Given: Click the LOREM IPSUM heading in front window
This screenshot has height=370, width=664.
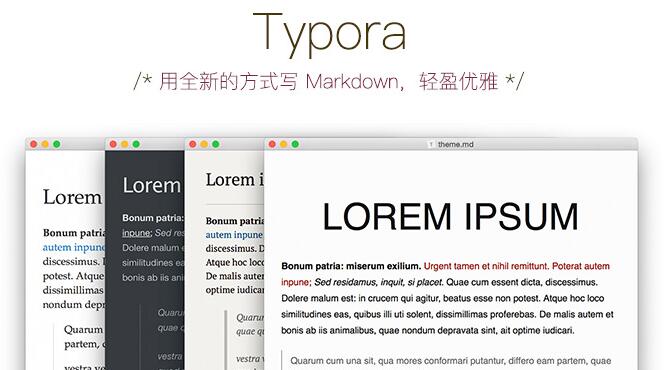Looking at the screenshot, I should click(x=450, y=217).
